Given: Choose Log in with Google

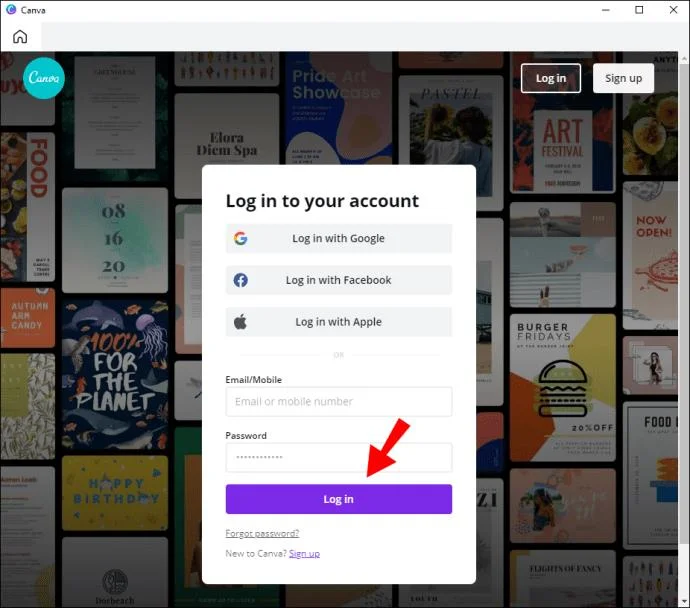Looking at the screenshot, I should pyautogui.click(x=338, y=238).
